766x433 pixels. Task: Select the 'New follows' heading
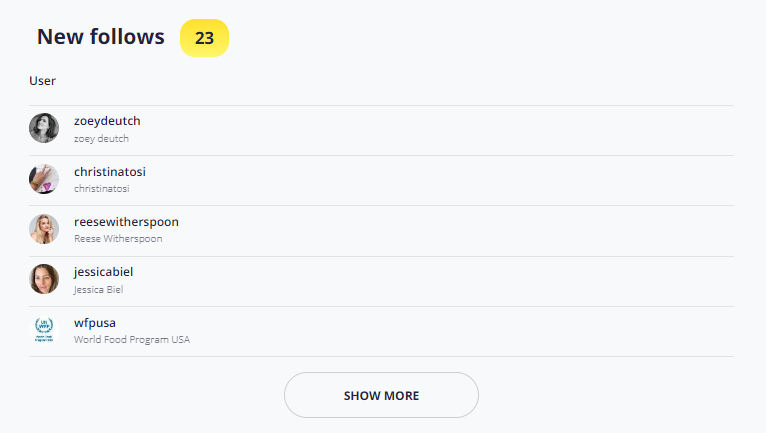[x=101, y=37]
